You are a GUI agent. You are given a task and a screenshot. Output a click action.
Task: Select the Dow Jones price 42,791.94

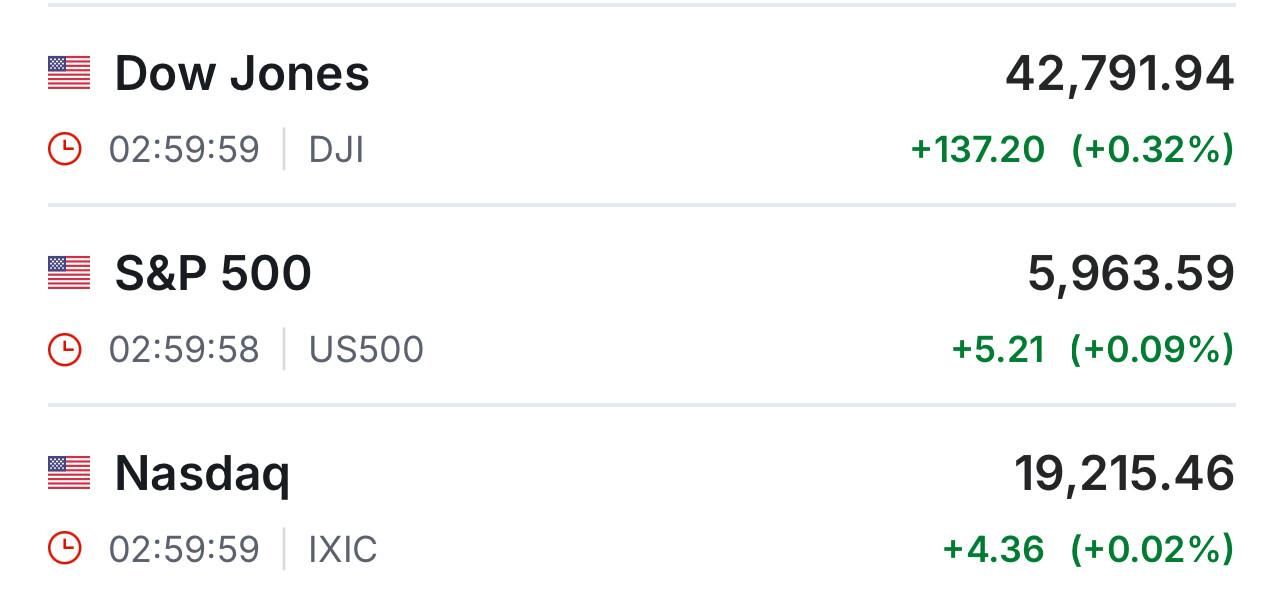(x=1119, y=74)
